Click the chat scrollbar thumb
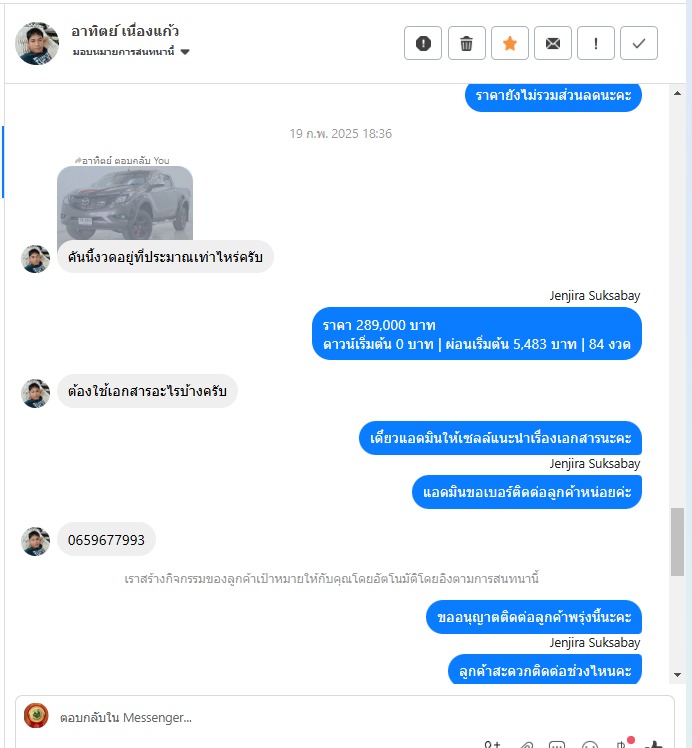This screenshot has height=748, width=692. [677, 542]
